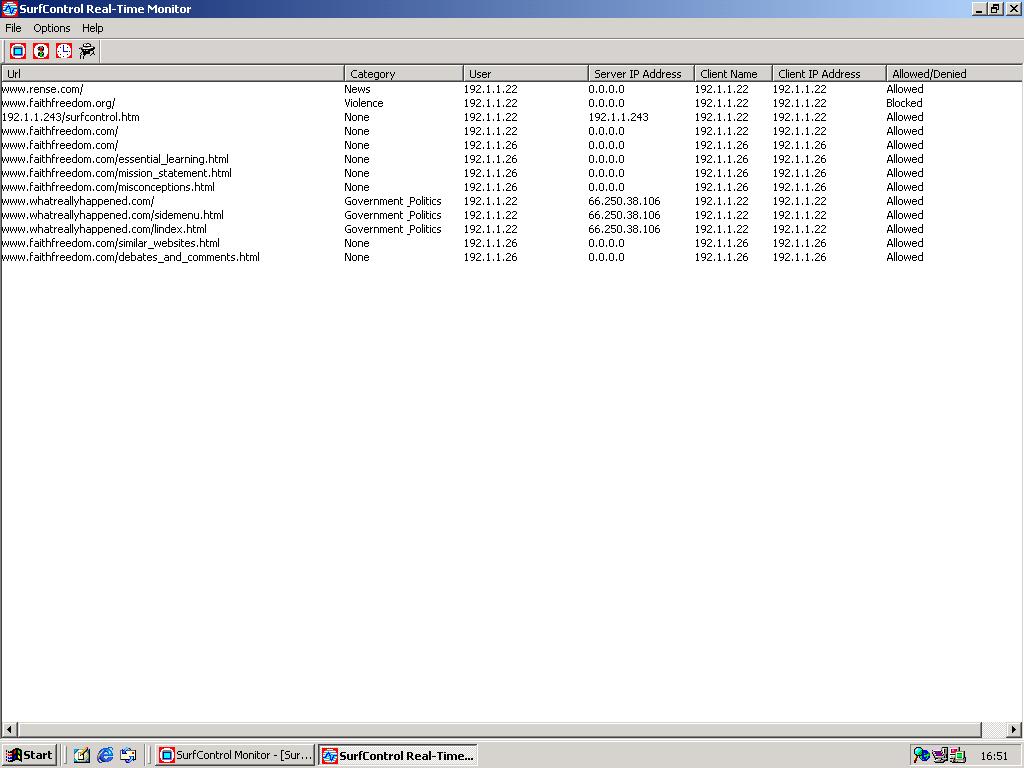Open the Options menu
This screenshot has width=1024, height=768.
[x=52, y=28]
